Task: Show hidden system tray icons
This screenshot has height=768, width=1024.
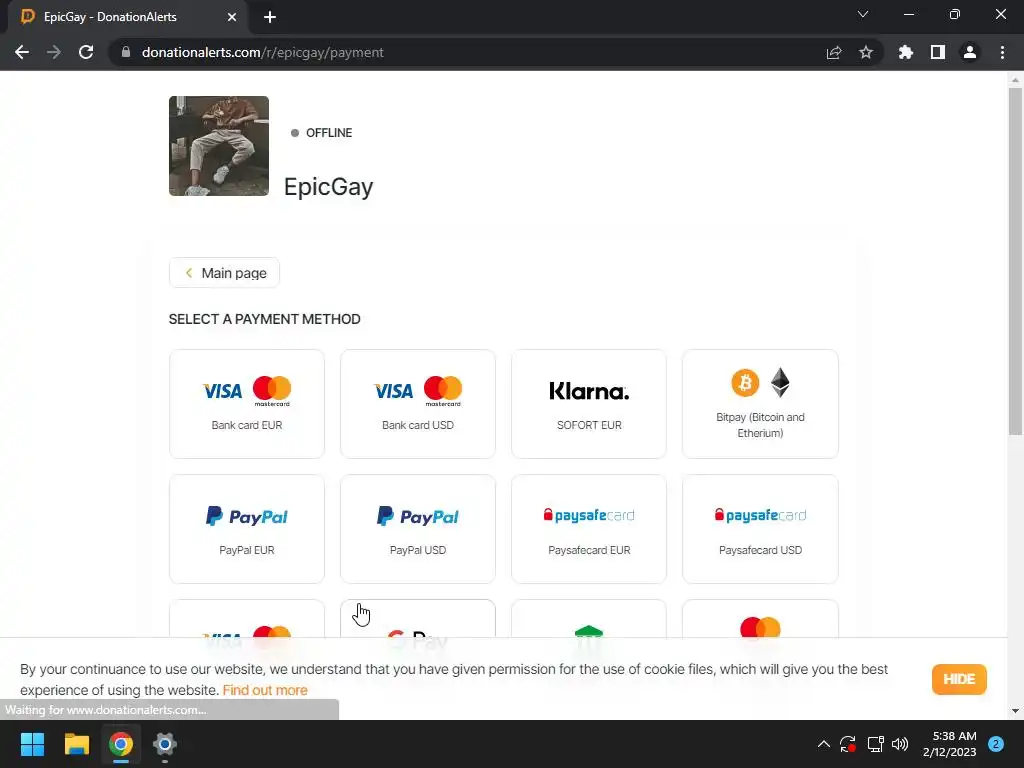Action: [824, 744]
